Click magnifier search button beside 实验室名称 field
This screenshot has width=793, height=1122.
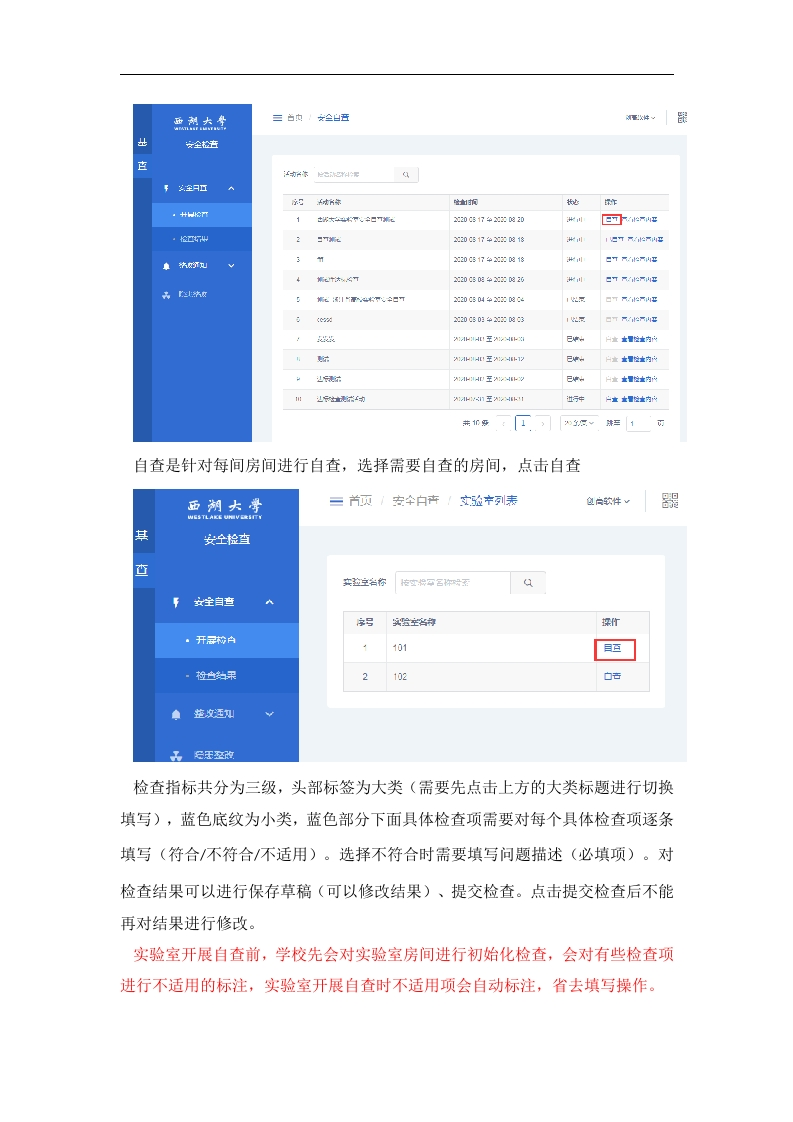coord(528,582)
